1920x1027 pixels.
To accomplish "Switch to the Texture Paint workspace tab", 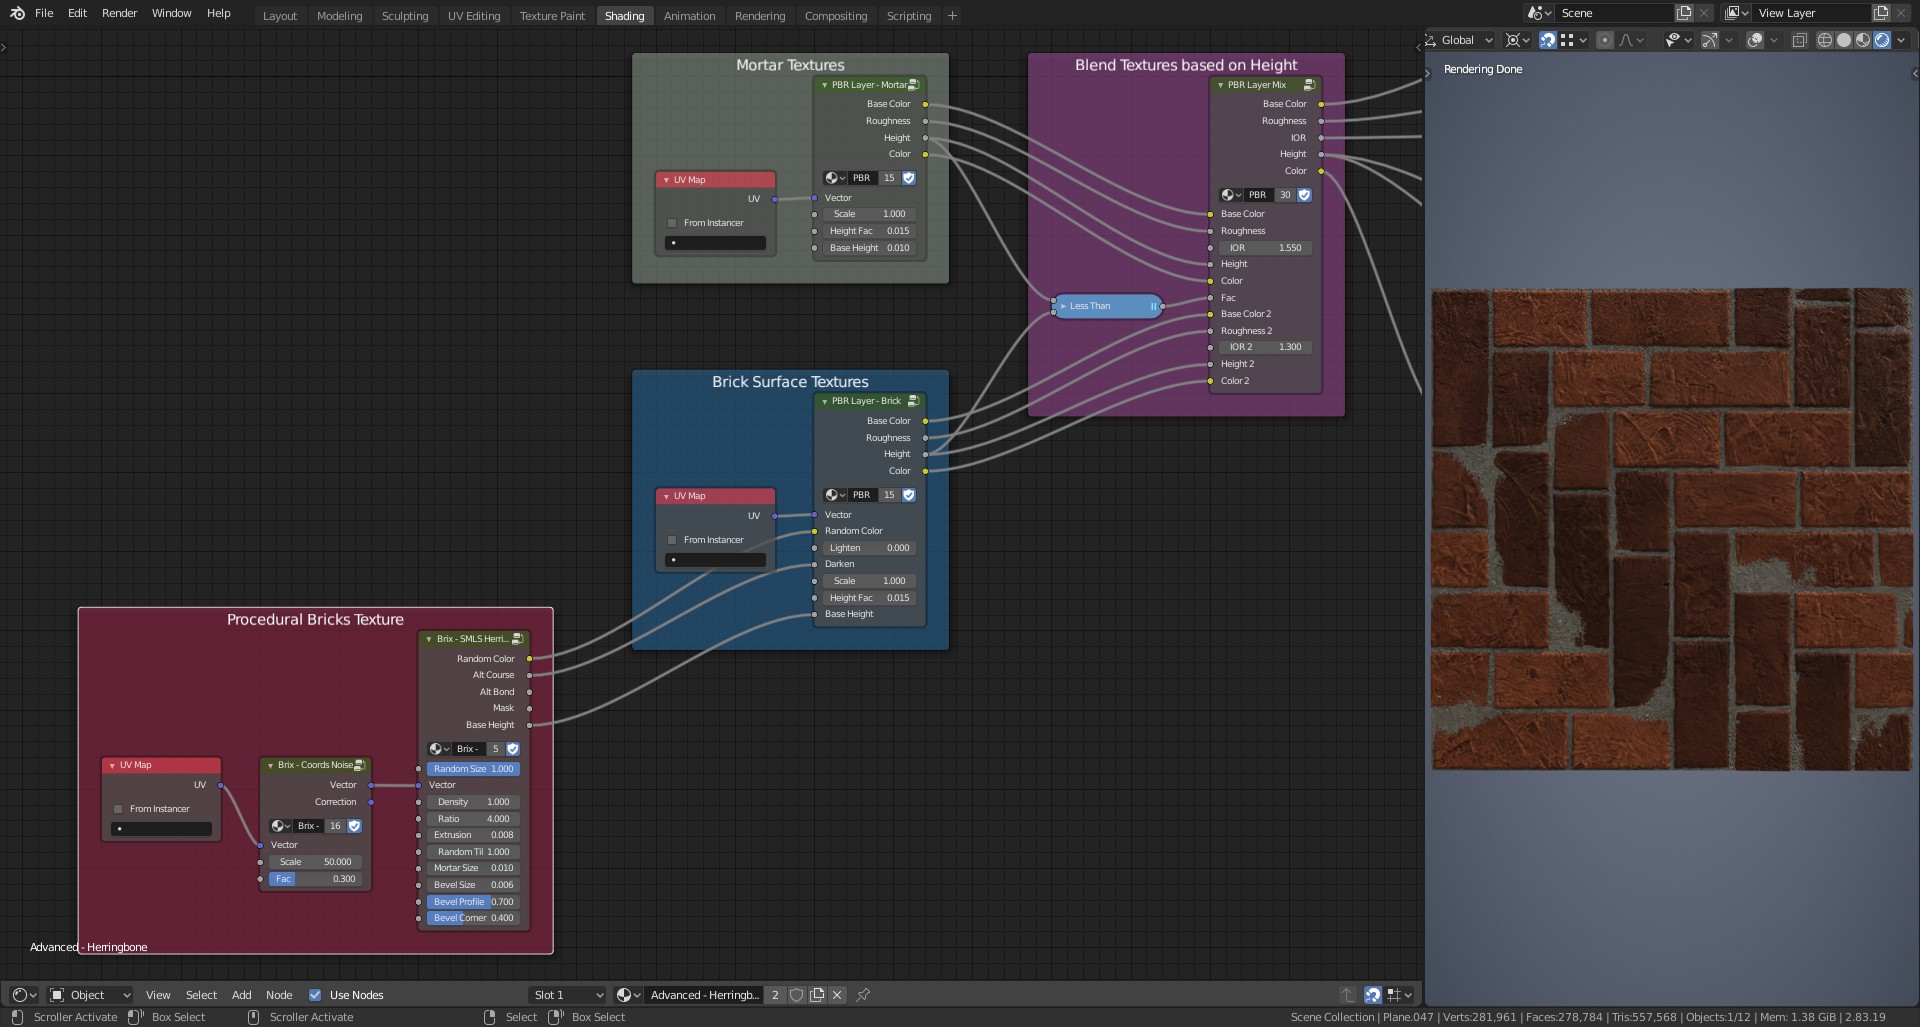I will pos(551,16).
